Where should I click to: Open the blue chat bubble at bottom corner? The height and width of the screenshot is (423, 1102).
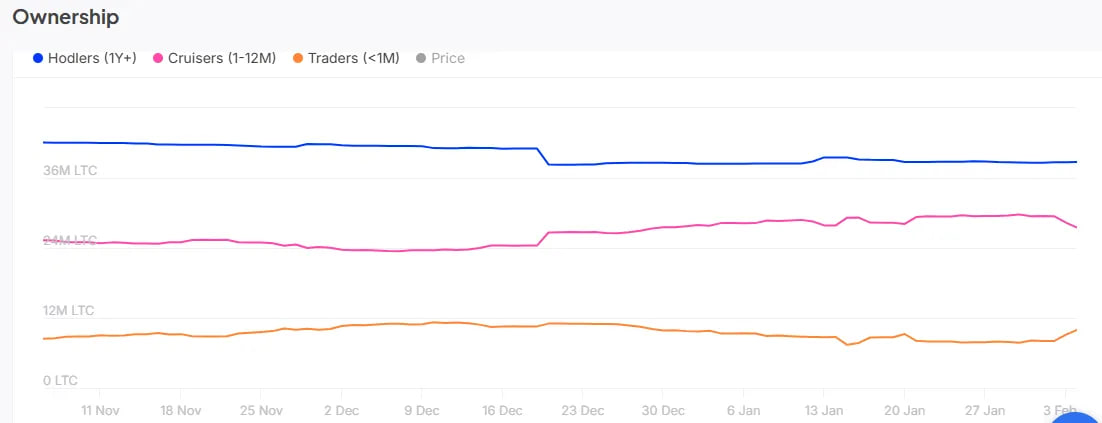[1078, 414]
